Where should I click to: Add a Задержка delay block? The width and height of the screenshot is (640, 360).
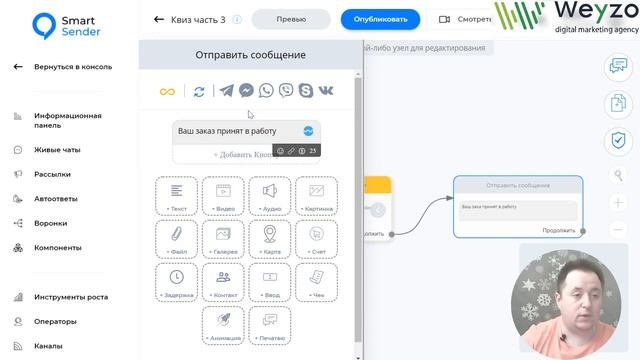point(176,282)
